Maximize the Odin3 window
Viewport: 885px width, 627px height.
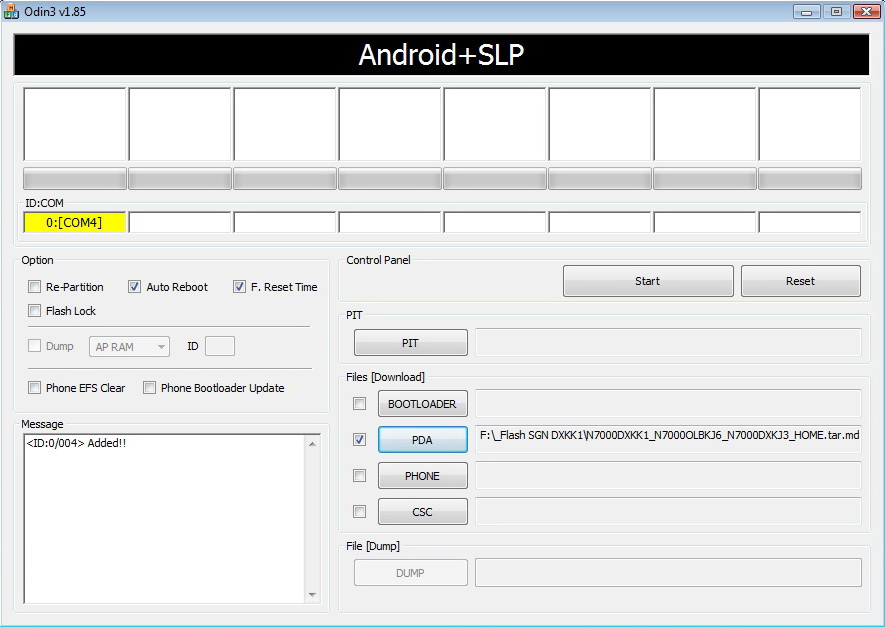click(836, 11)
